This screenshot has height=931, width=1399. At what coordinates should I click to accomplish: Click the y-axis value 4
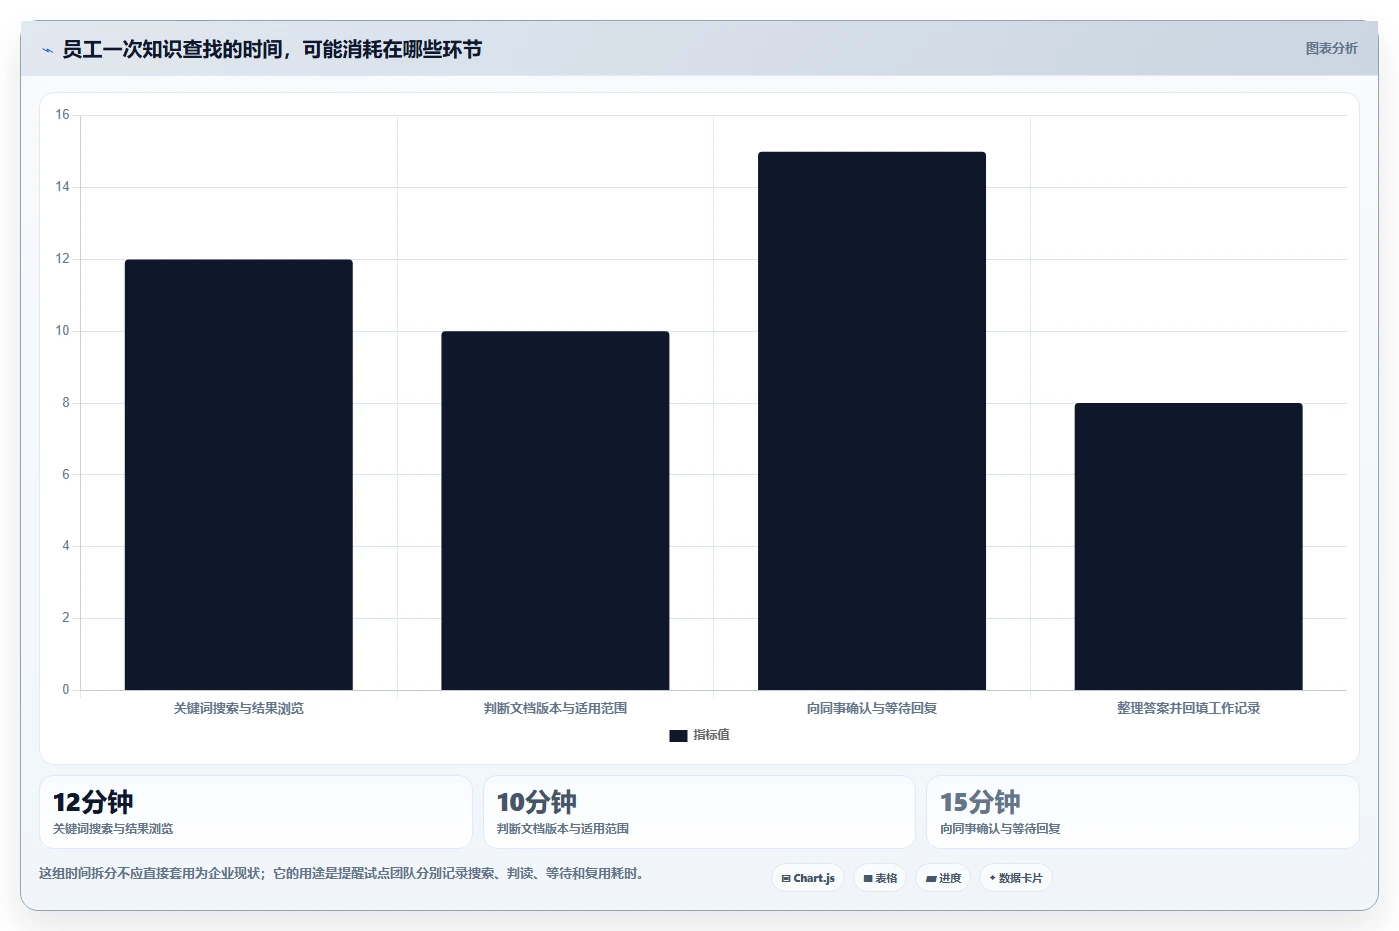coord(66,546)
